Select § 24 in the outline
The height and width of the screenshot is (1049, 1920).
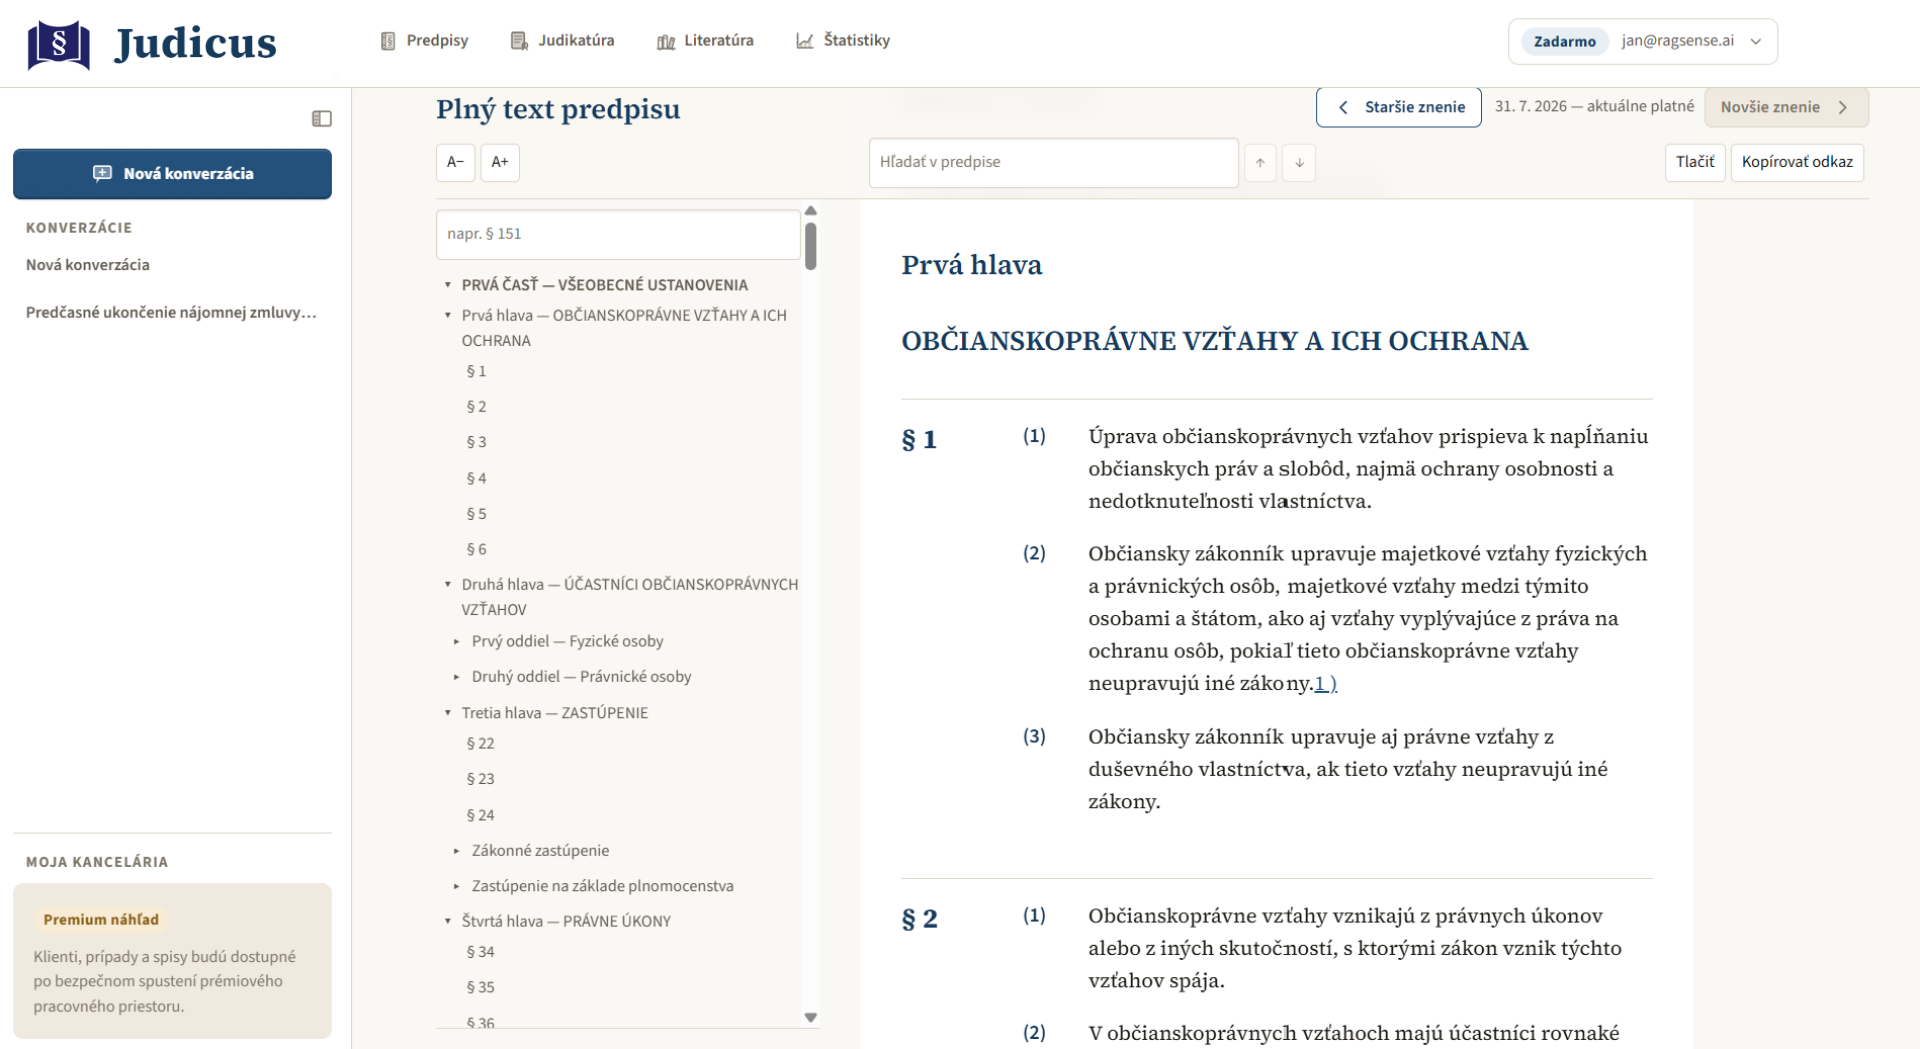(480, 815)
